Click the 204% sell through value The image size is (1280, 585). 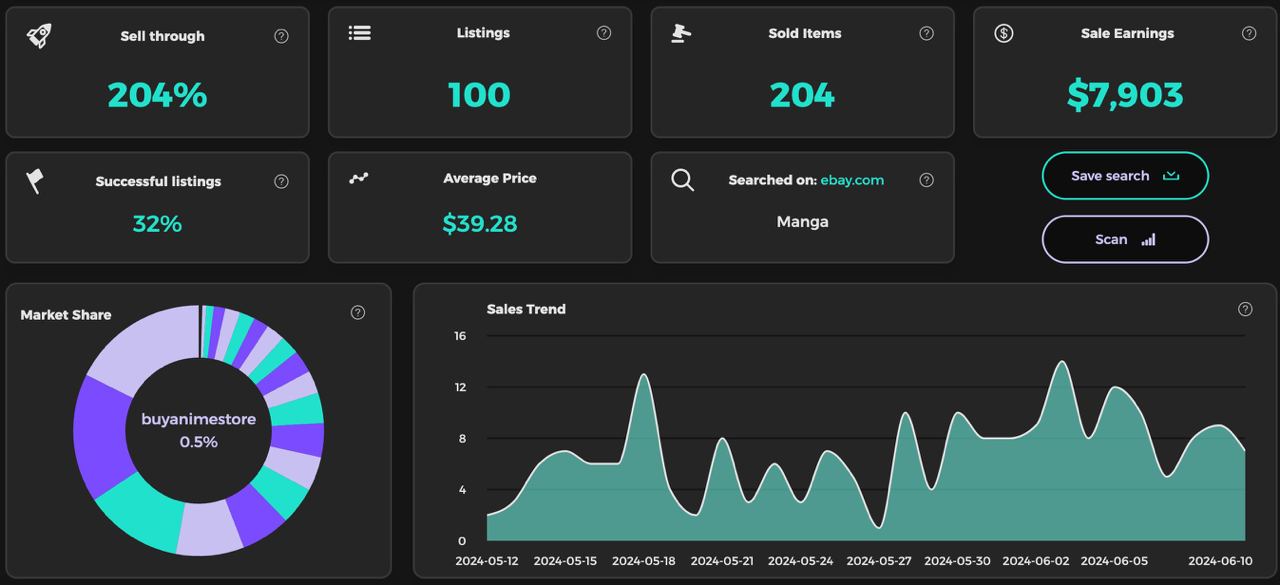(157, 95)
